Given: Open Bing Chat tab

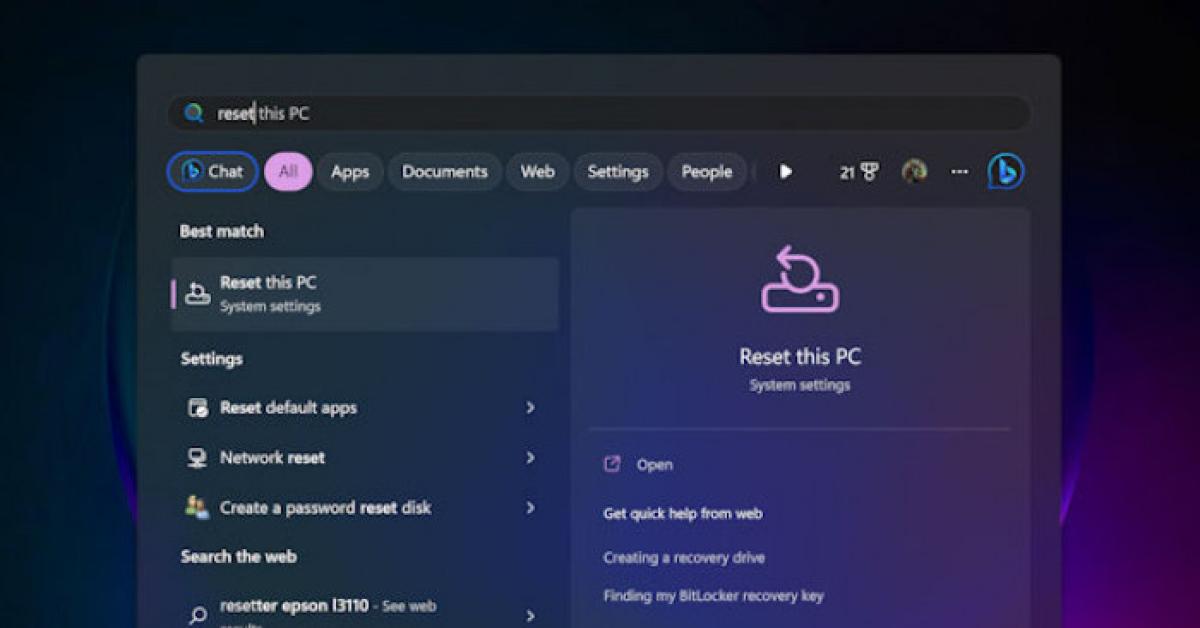Looking at the screenshot, I should (213, 172).
